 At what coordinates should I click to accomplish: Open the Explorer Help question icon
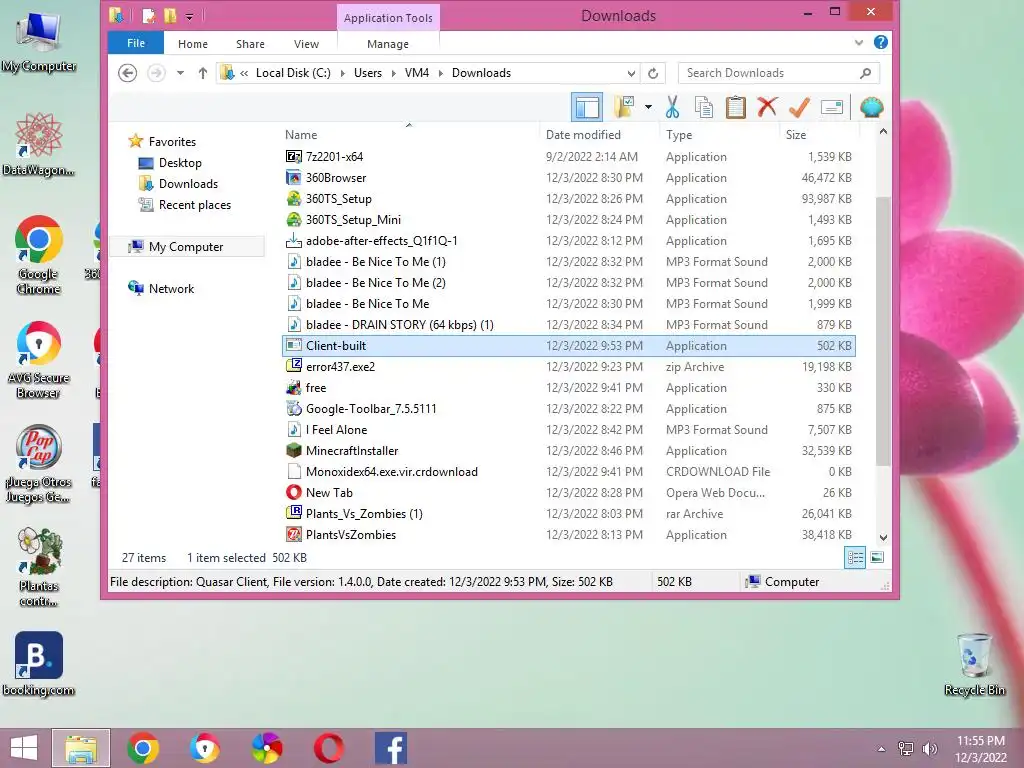(x=880, y=42)
